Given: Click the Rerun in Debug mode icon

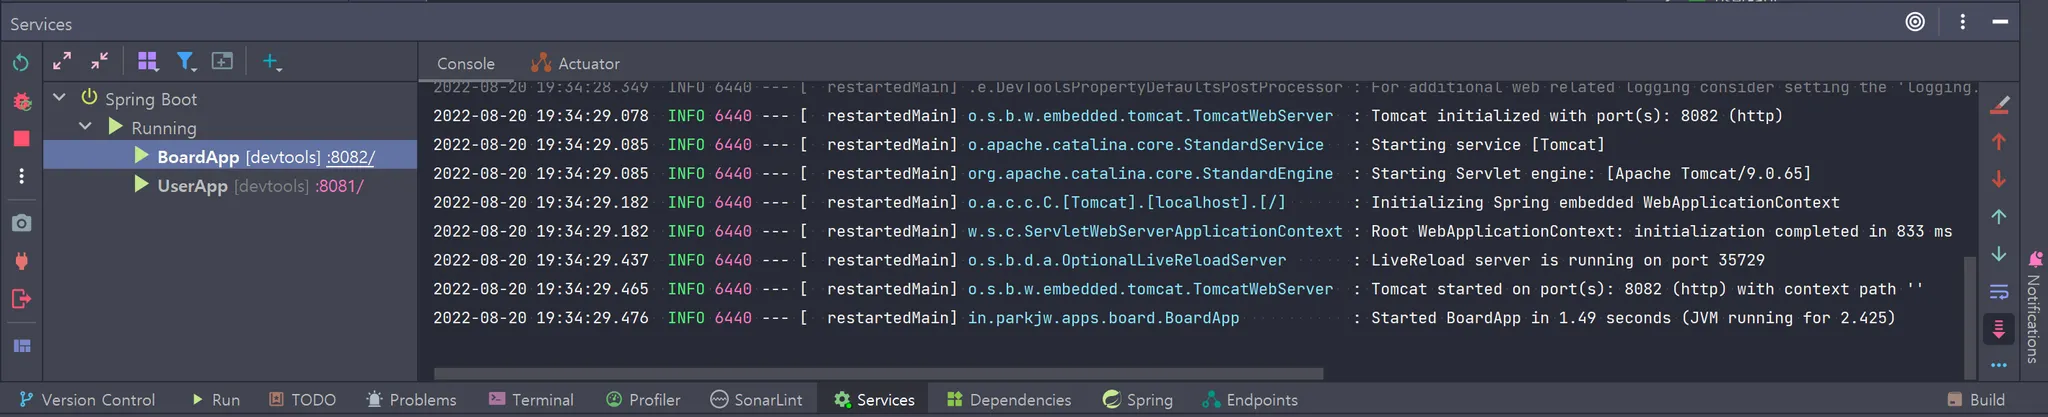Looking at the screenshot, I should [21, 101].
